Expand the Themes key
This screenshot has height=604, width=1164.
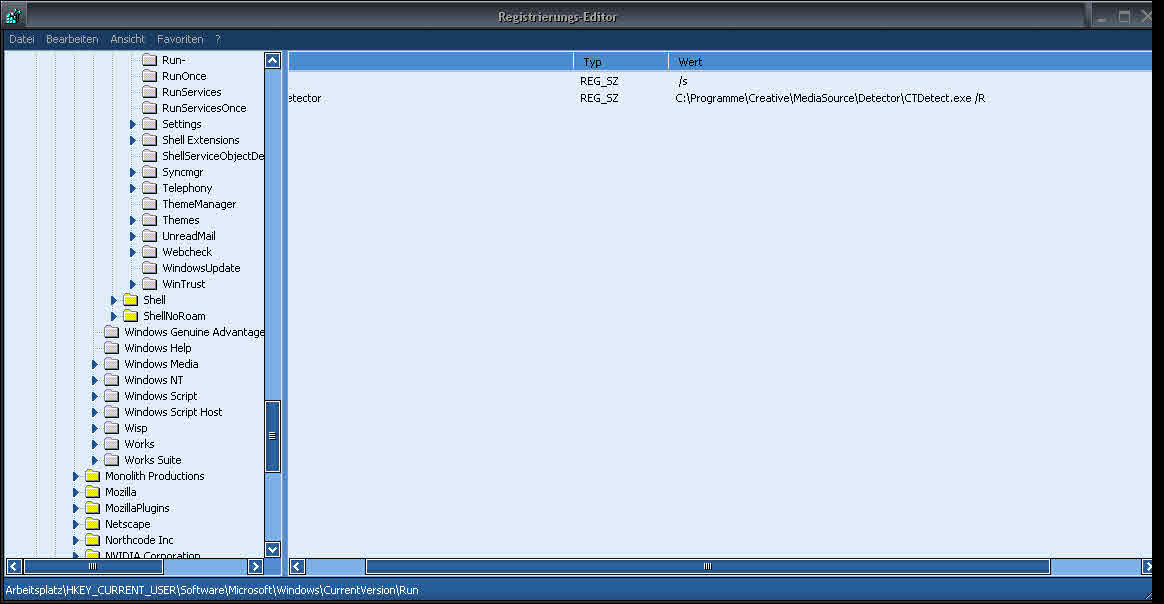click(133, 220)
